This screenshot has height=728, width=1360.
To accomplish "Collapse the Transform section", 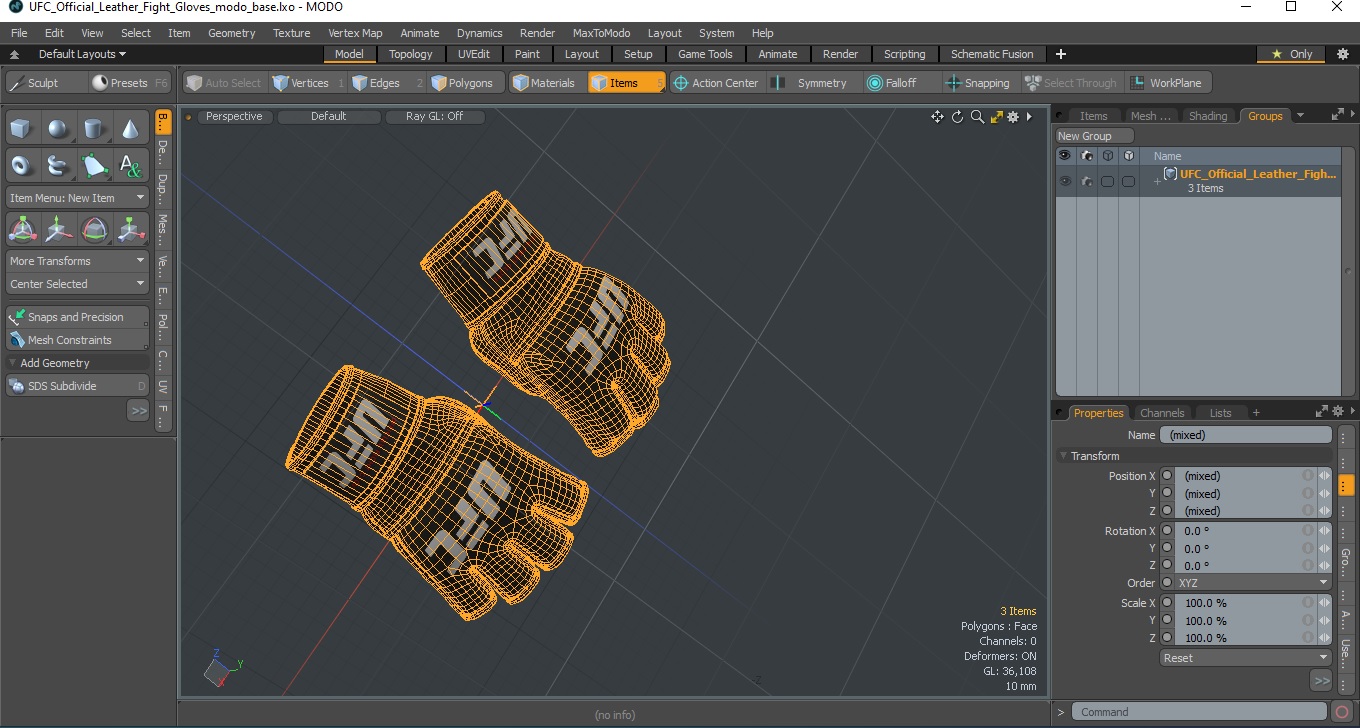I will click(1064, 456).
